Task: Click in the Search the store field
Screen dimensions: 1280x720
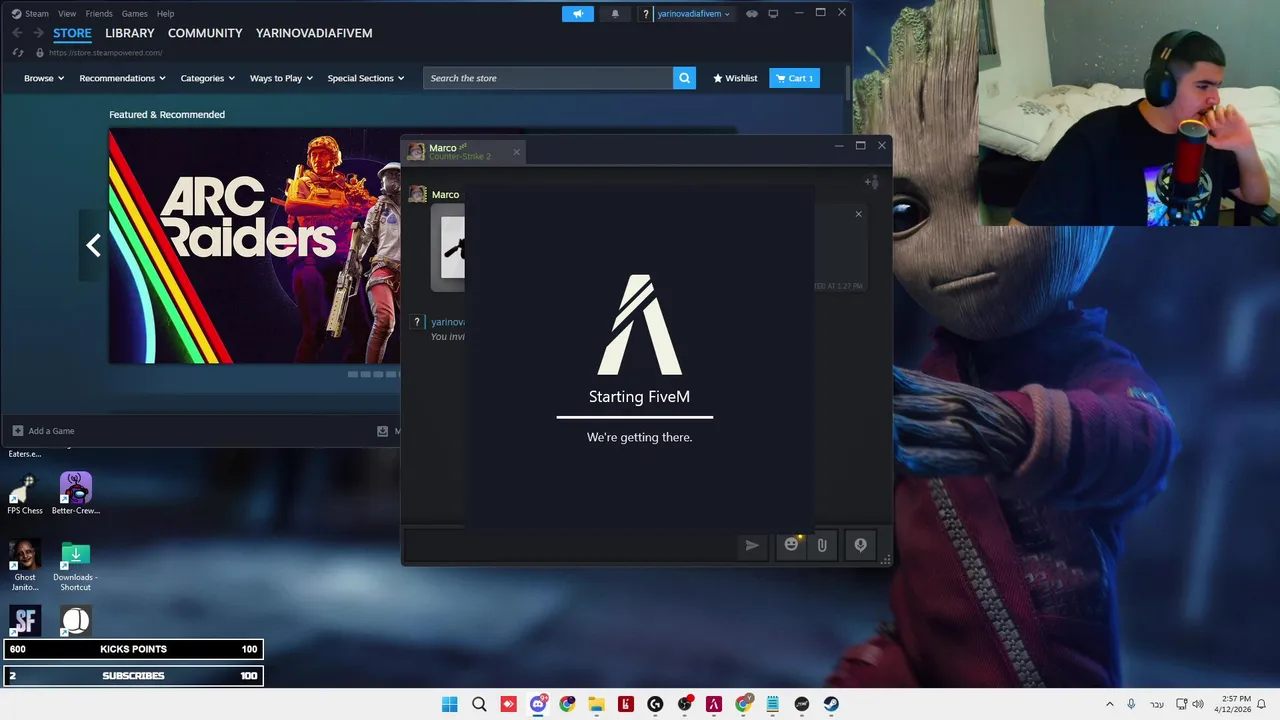Action: pyautogui.click(x=548, y=78)
